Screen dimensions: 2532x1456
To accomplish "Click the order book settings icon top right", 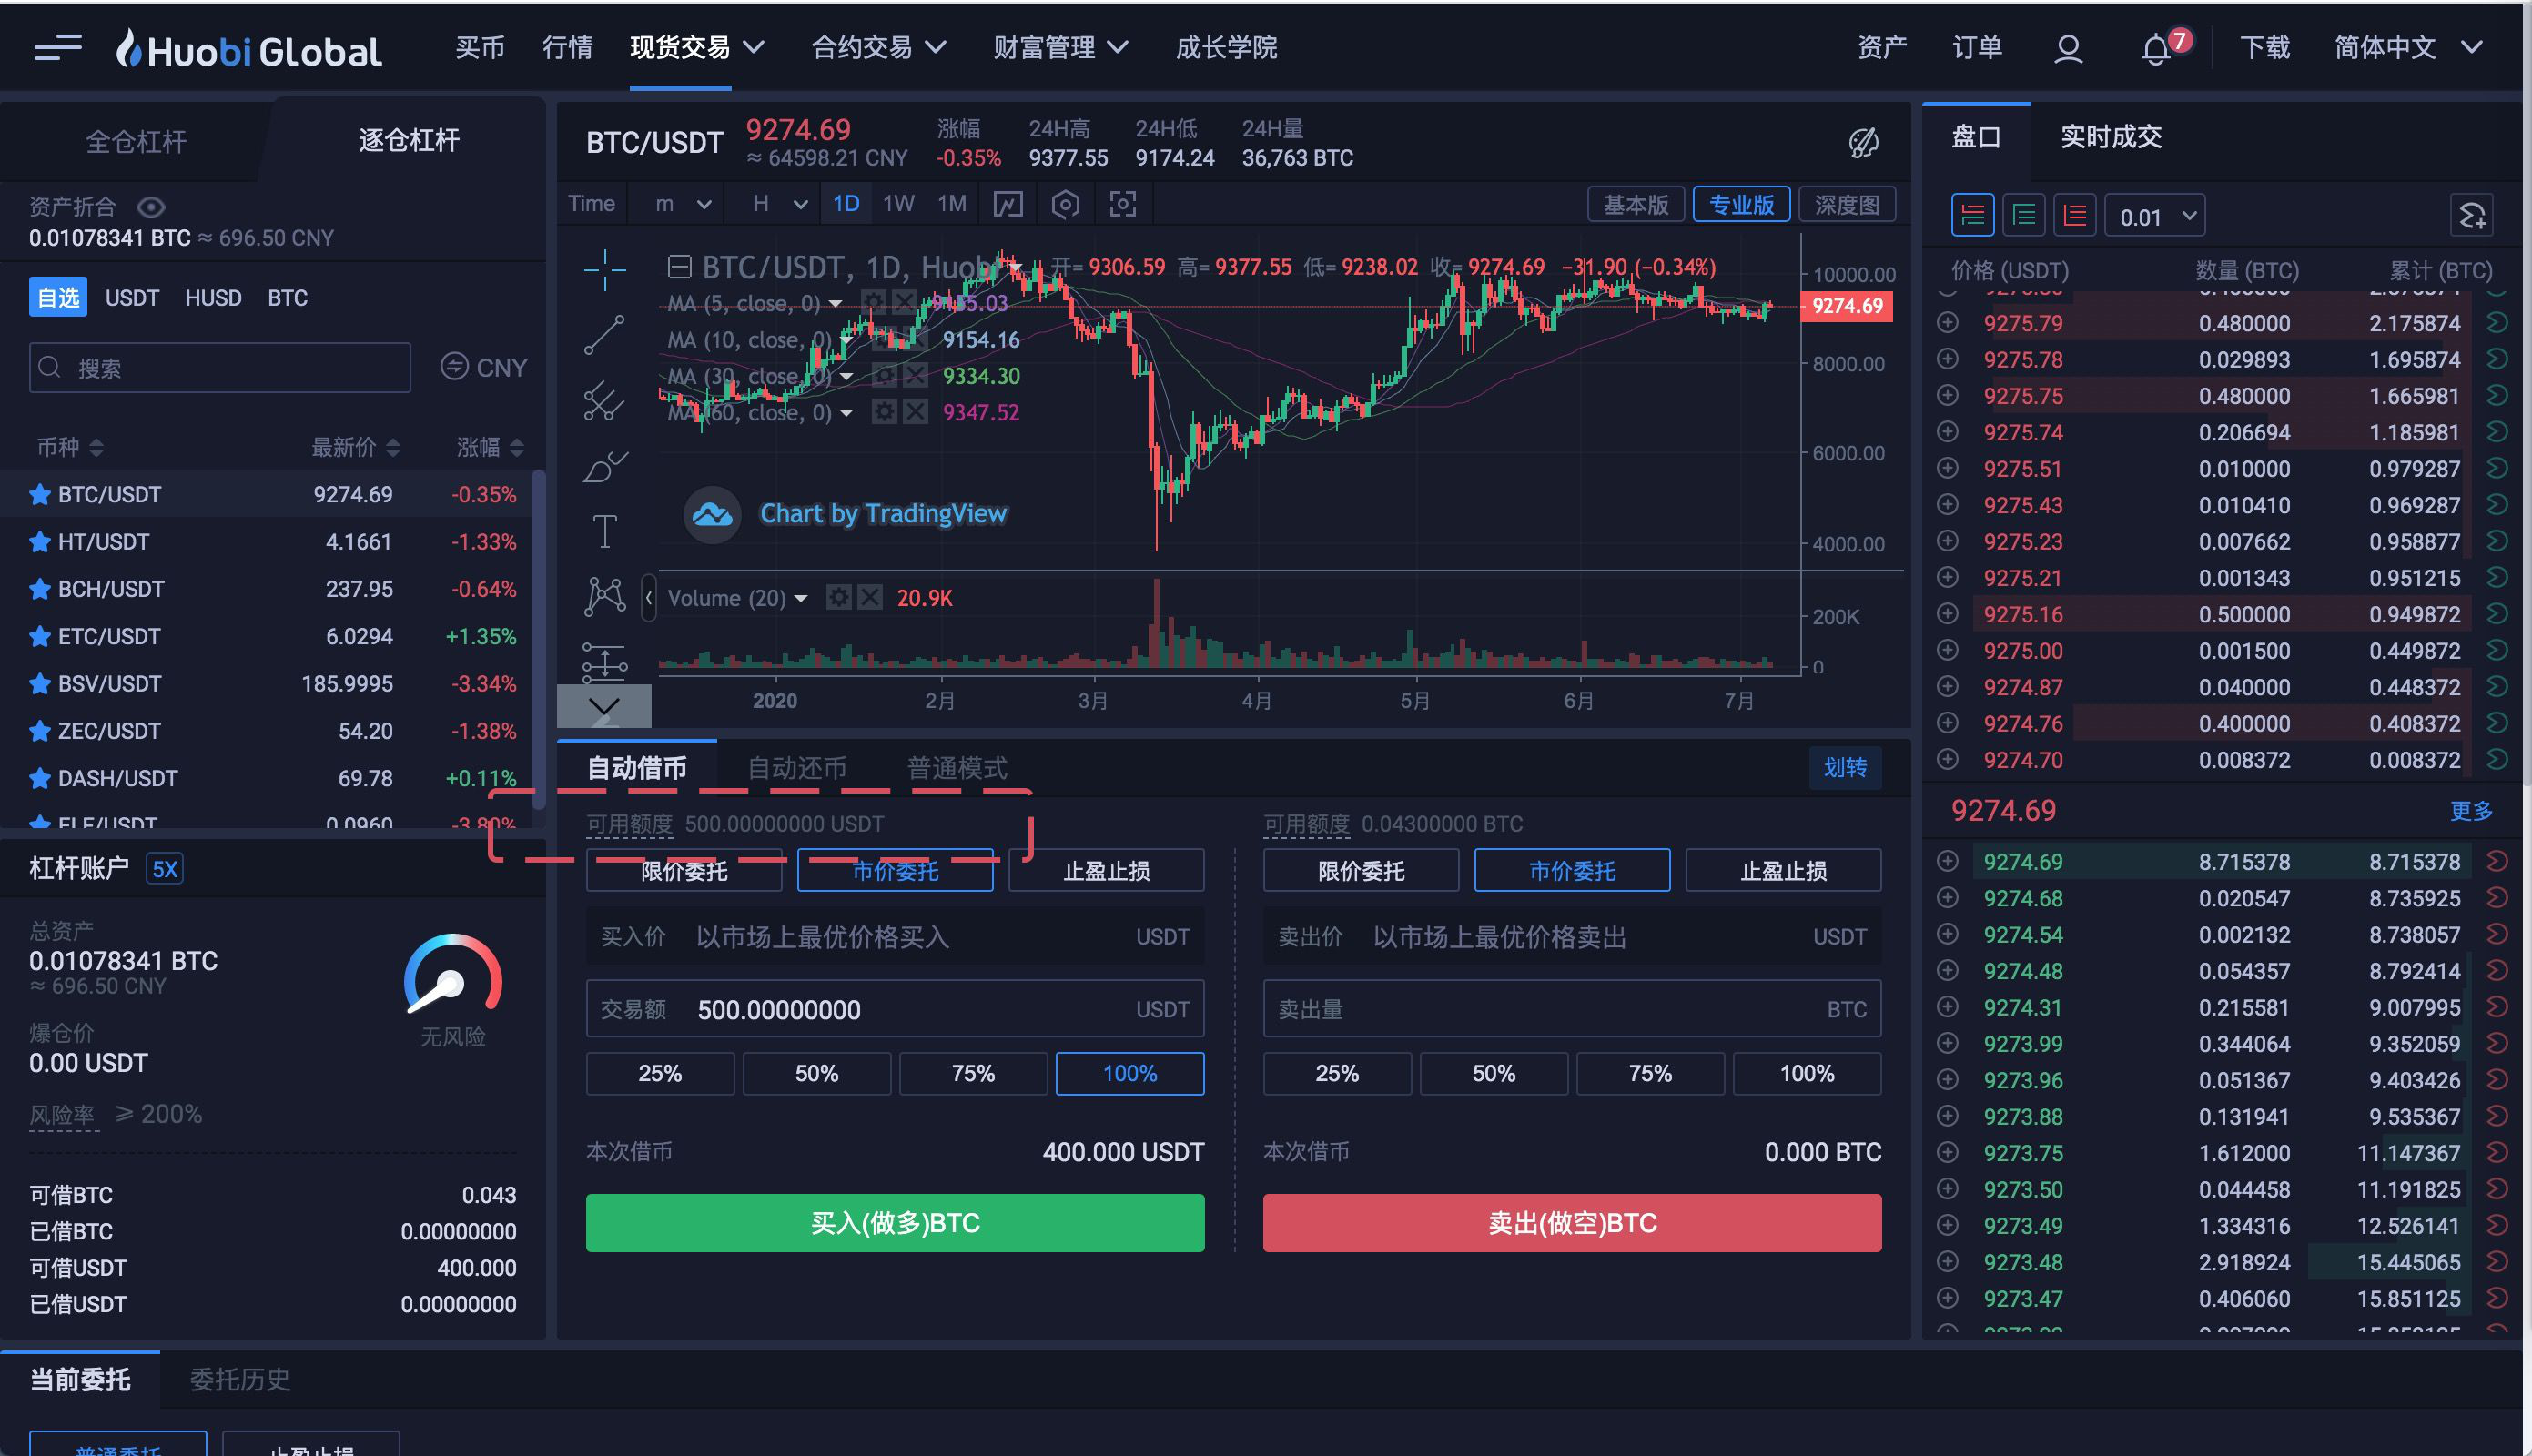I will (2471, 215).
